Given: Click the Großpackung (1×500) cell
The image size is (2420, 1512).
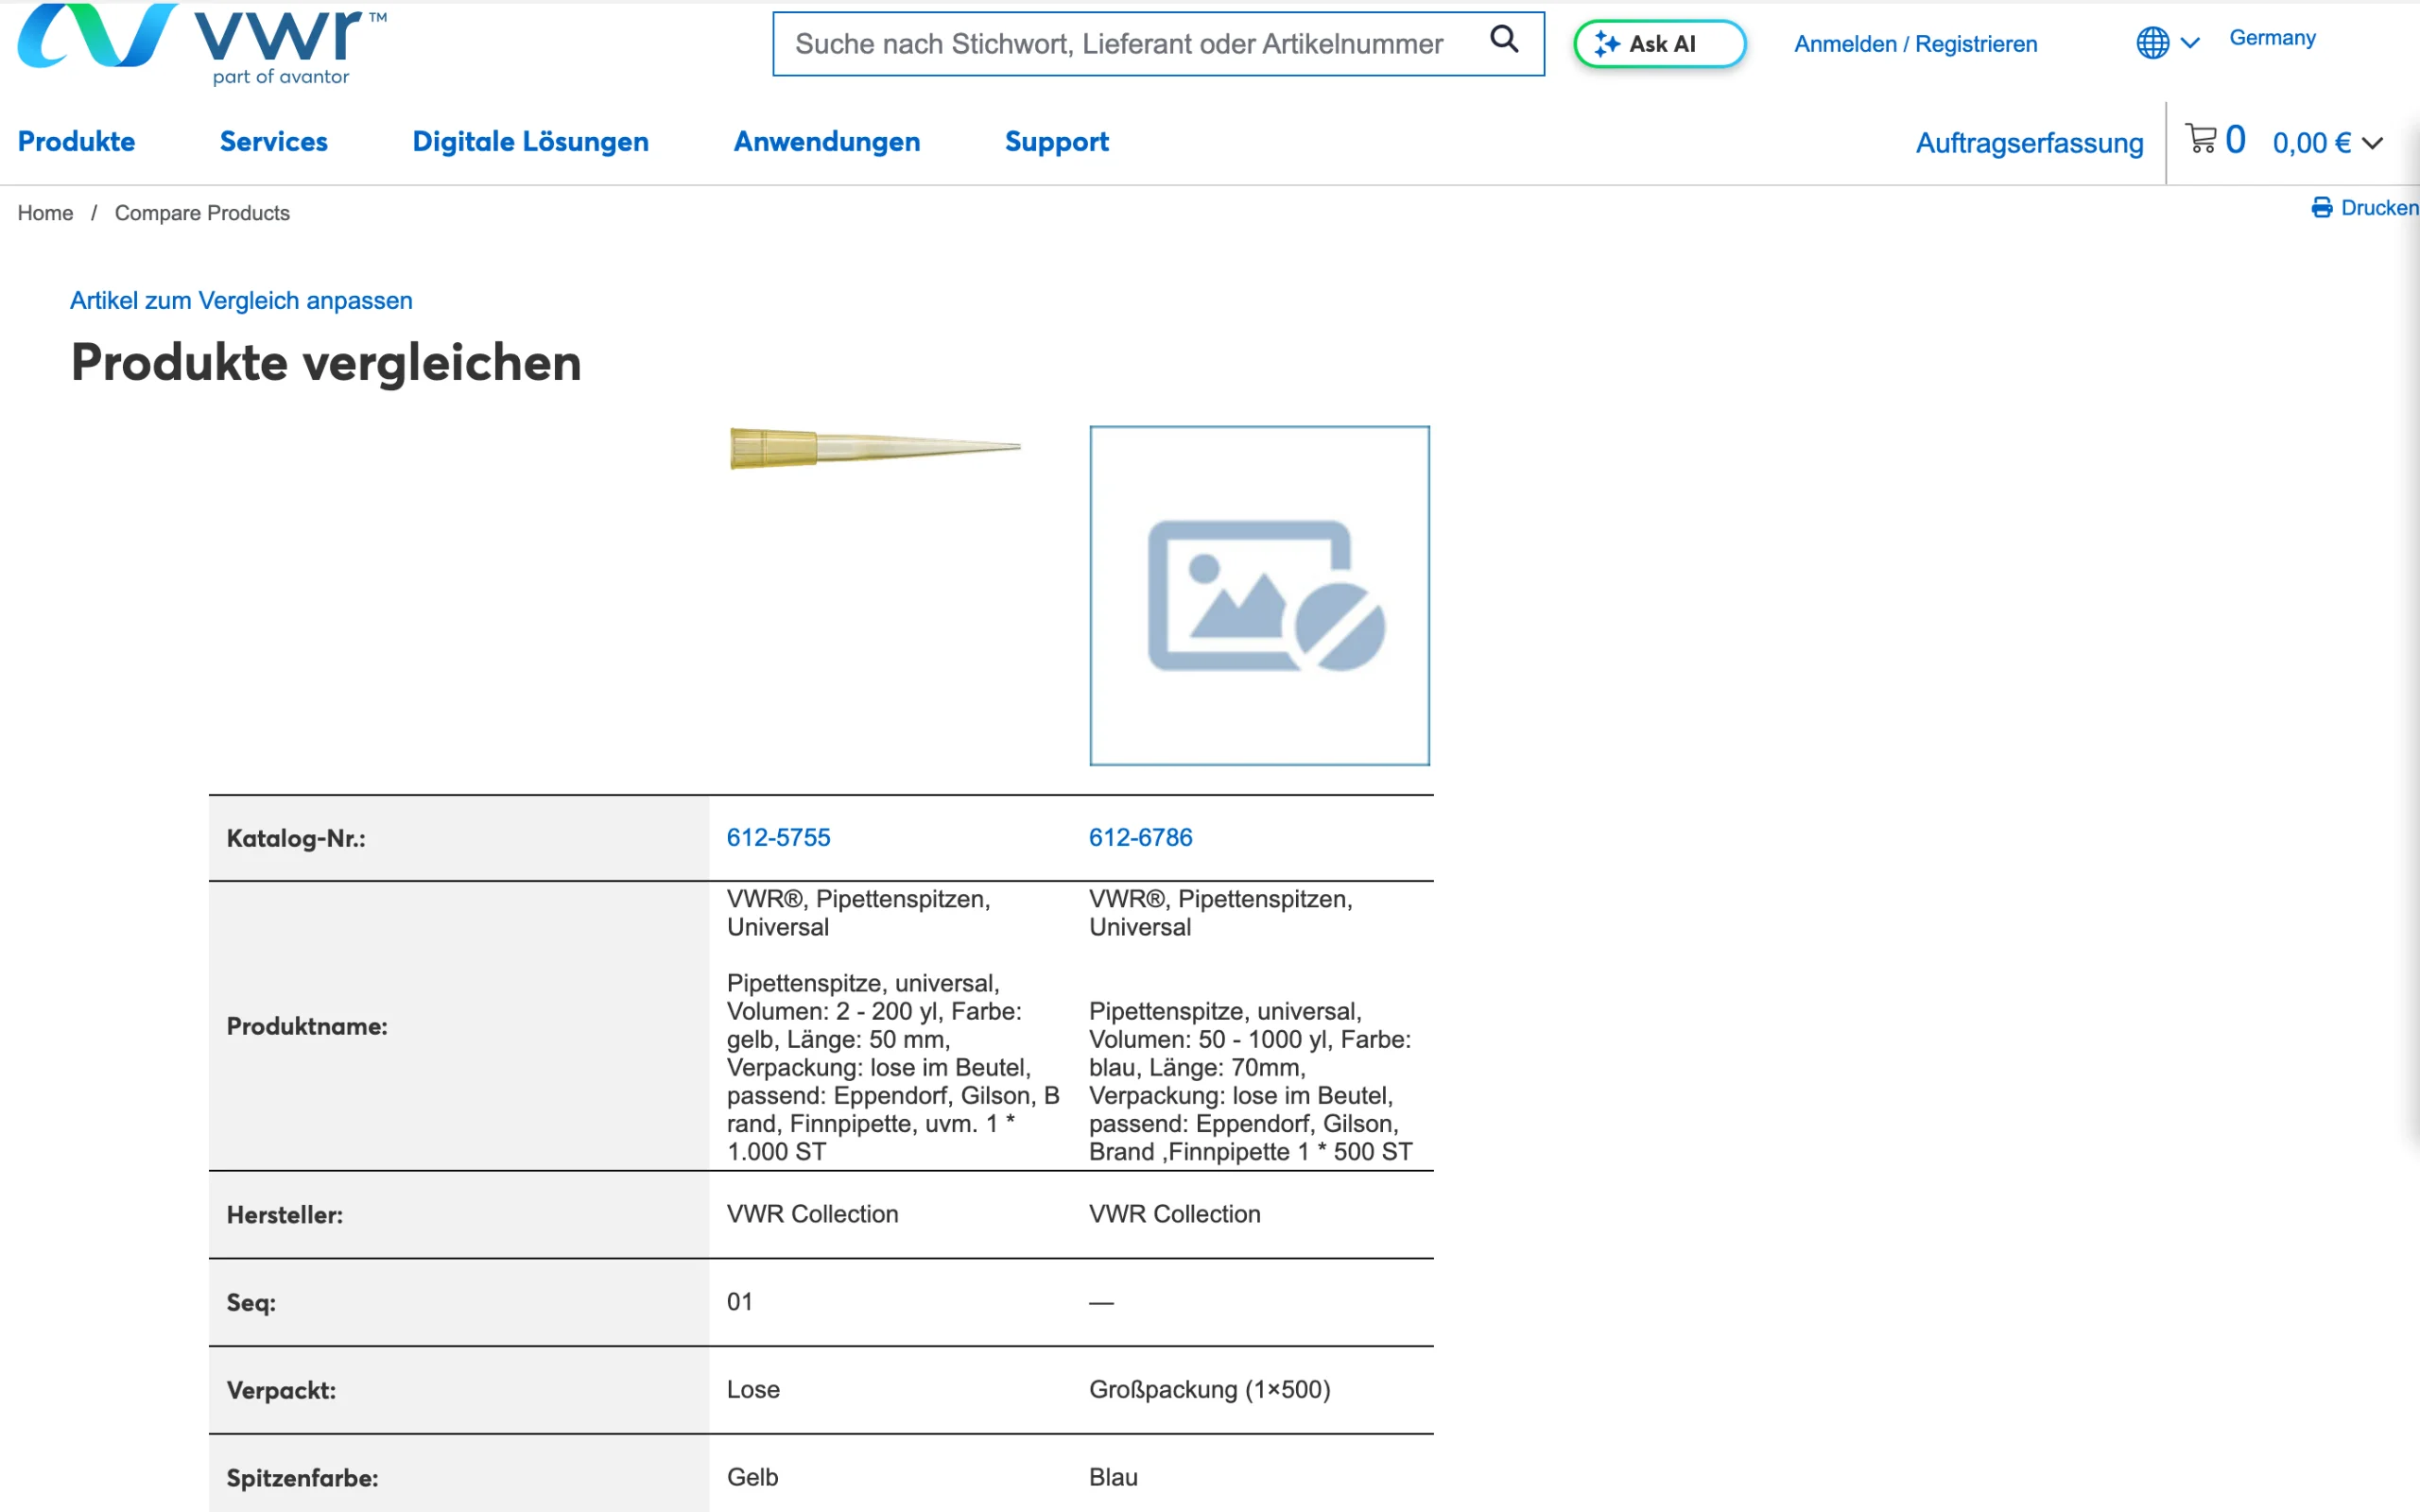Looking at the screenshot, I should click(x=1209, y=1390).
